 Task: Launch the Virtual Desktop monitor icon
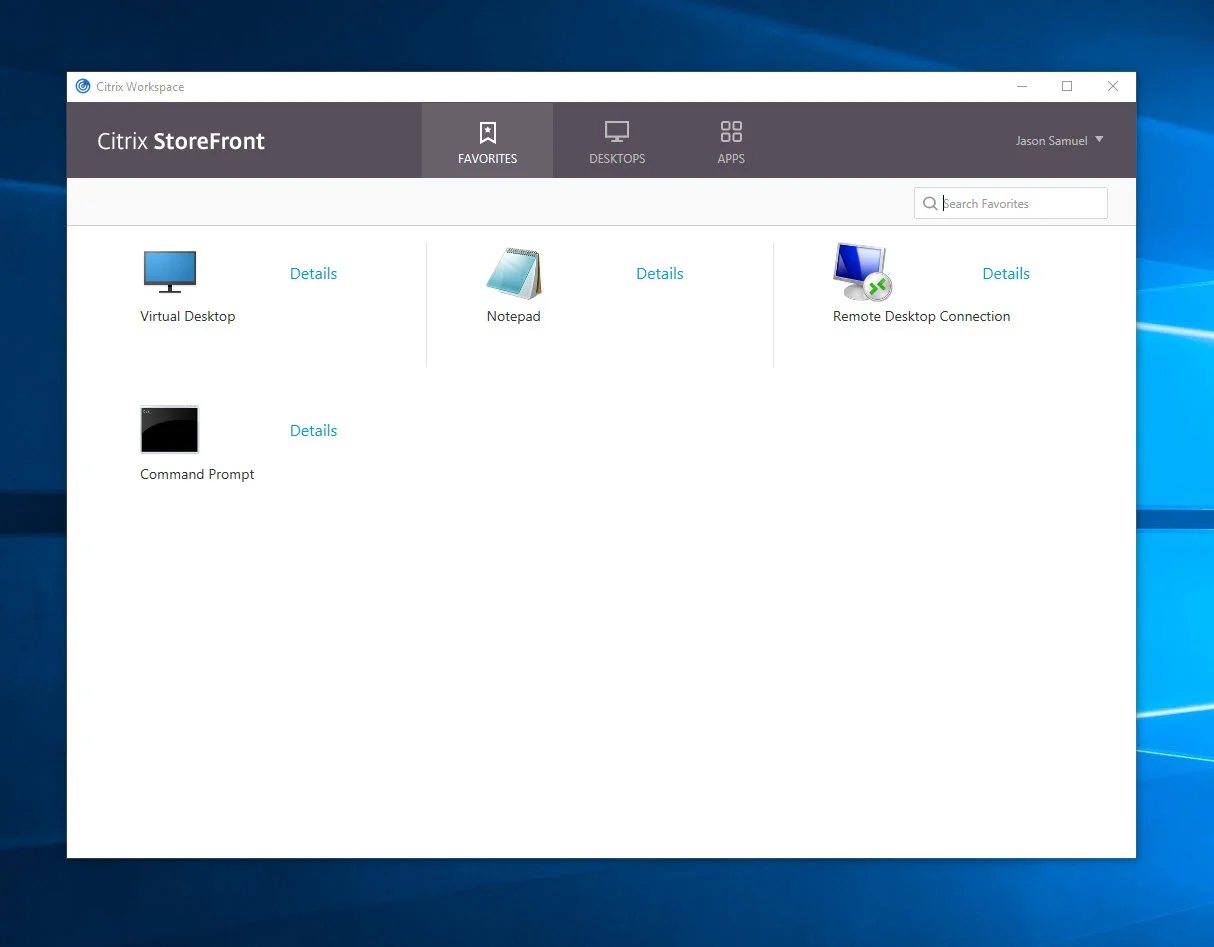tap(170, 272)
